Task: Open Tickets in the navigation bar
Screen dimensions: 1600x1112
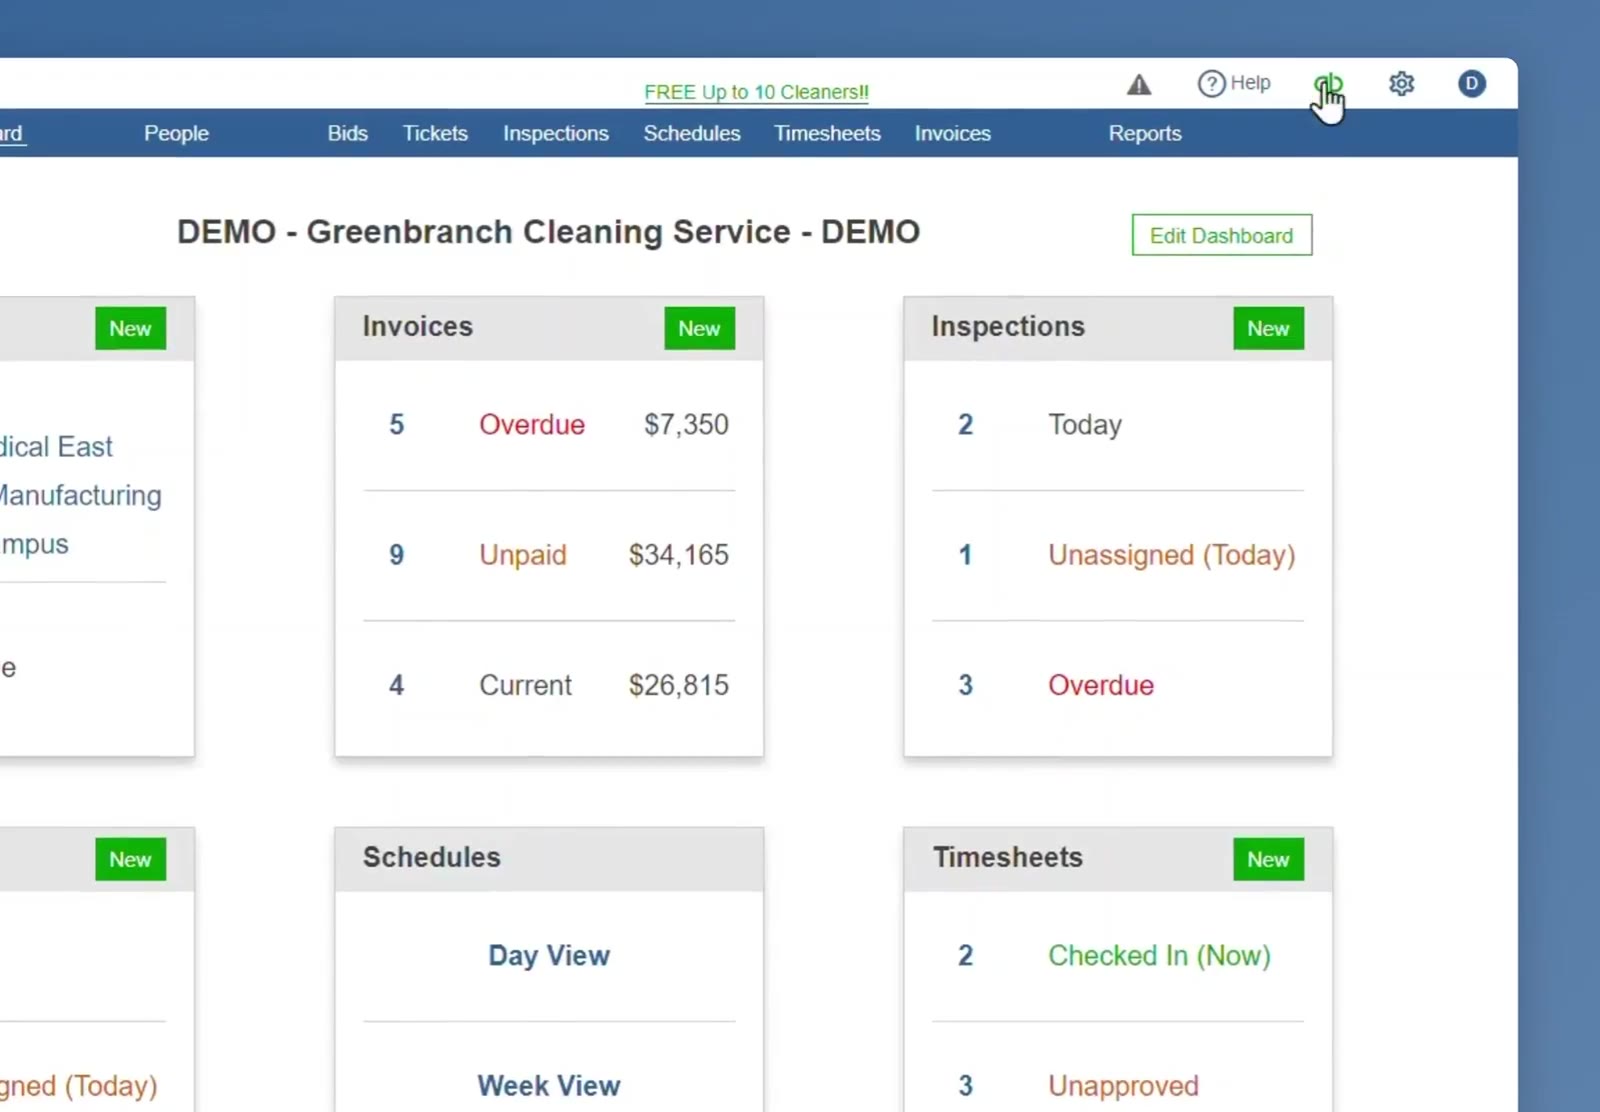Action: coord(435,133)
